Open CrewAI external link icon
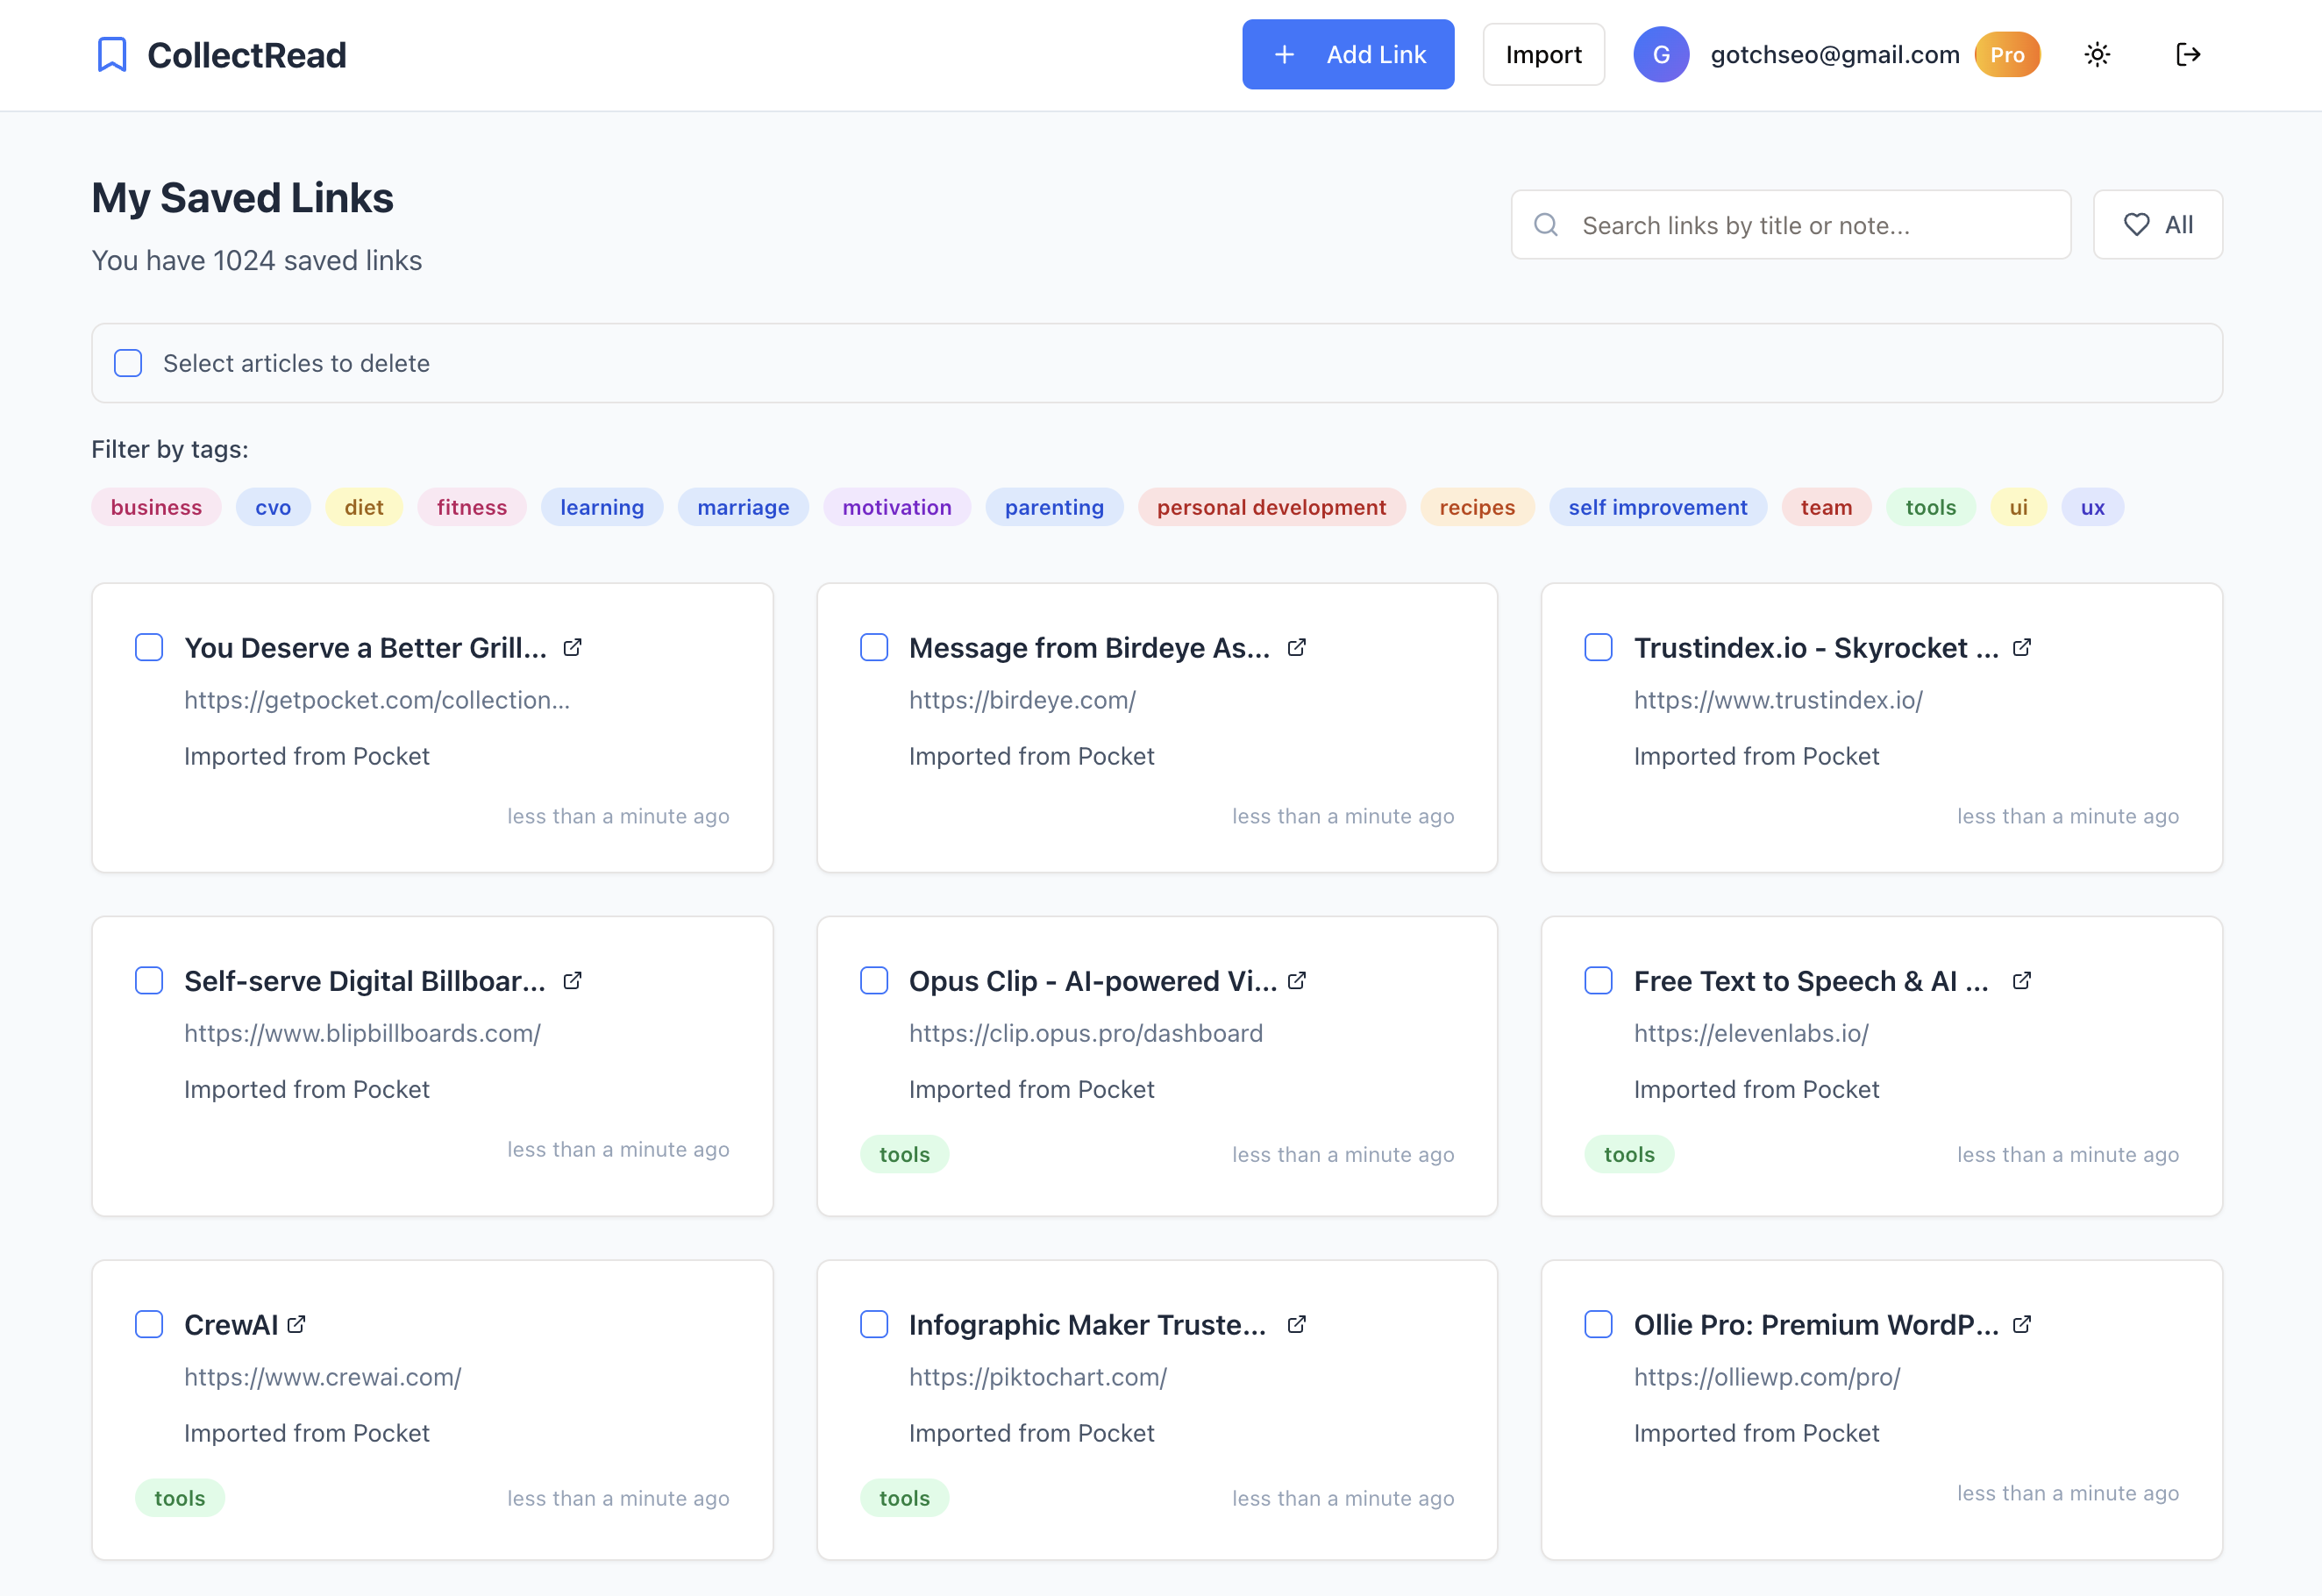The width and height of the screenshot is (2322, 1596). 296,1325
